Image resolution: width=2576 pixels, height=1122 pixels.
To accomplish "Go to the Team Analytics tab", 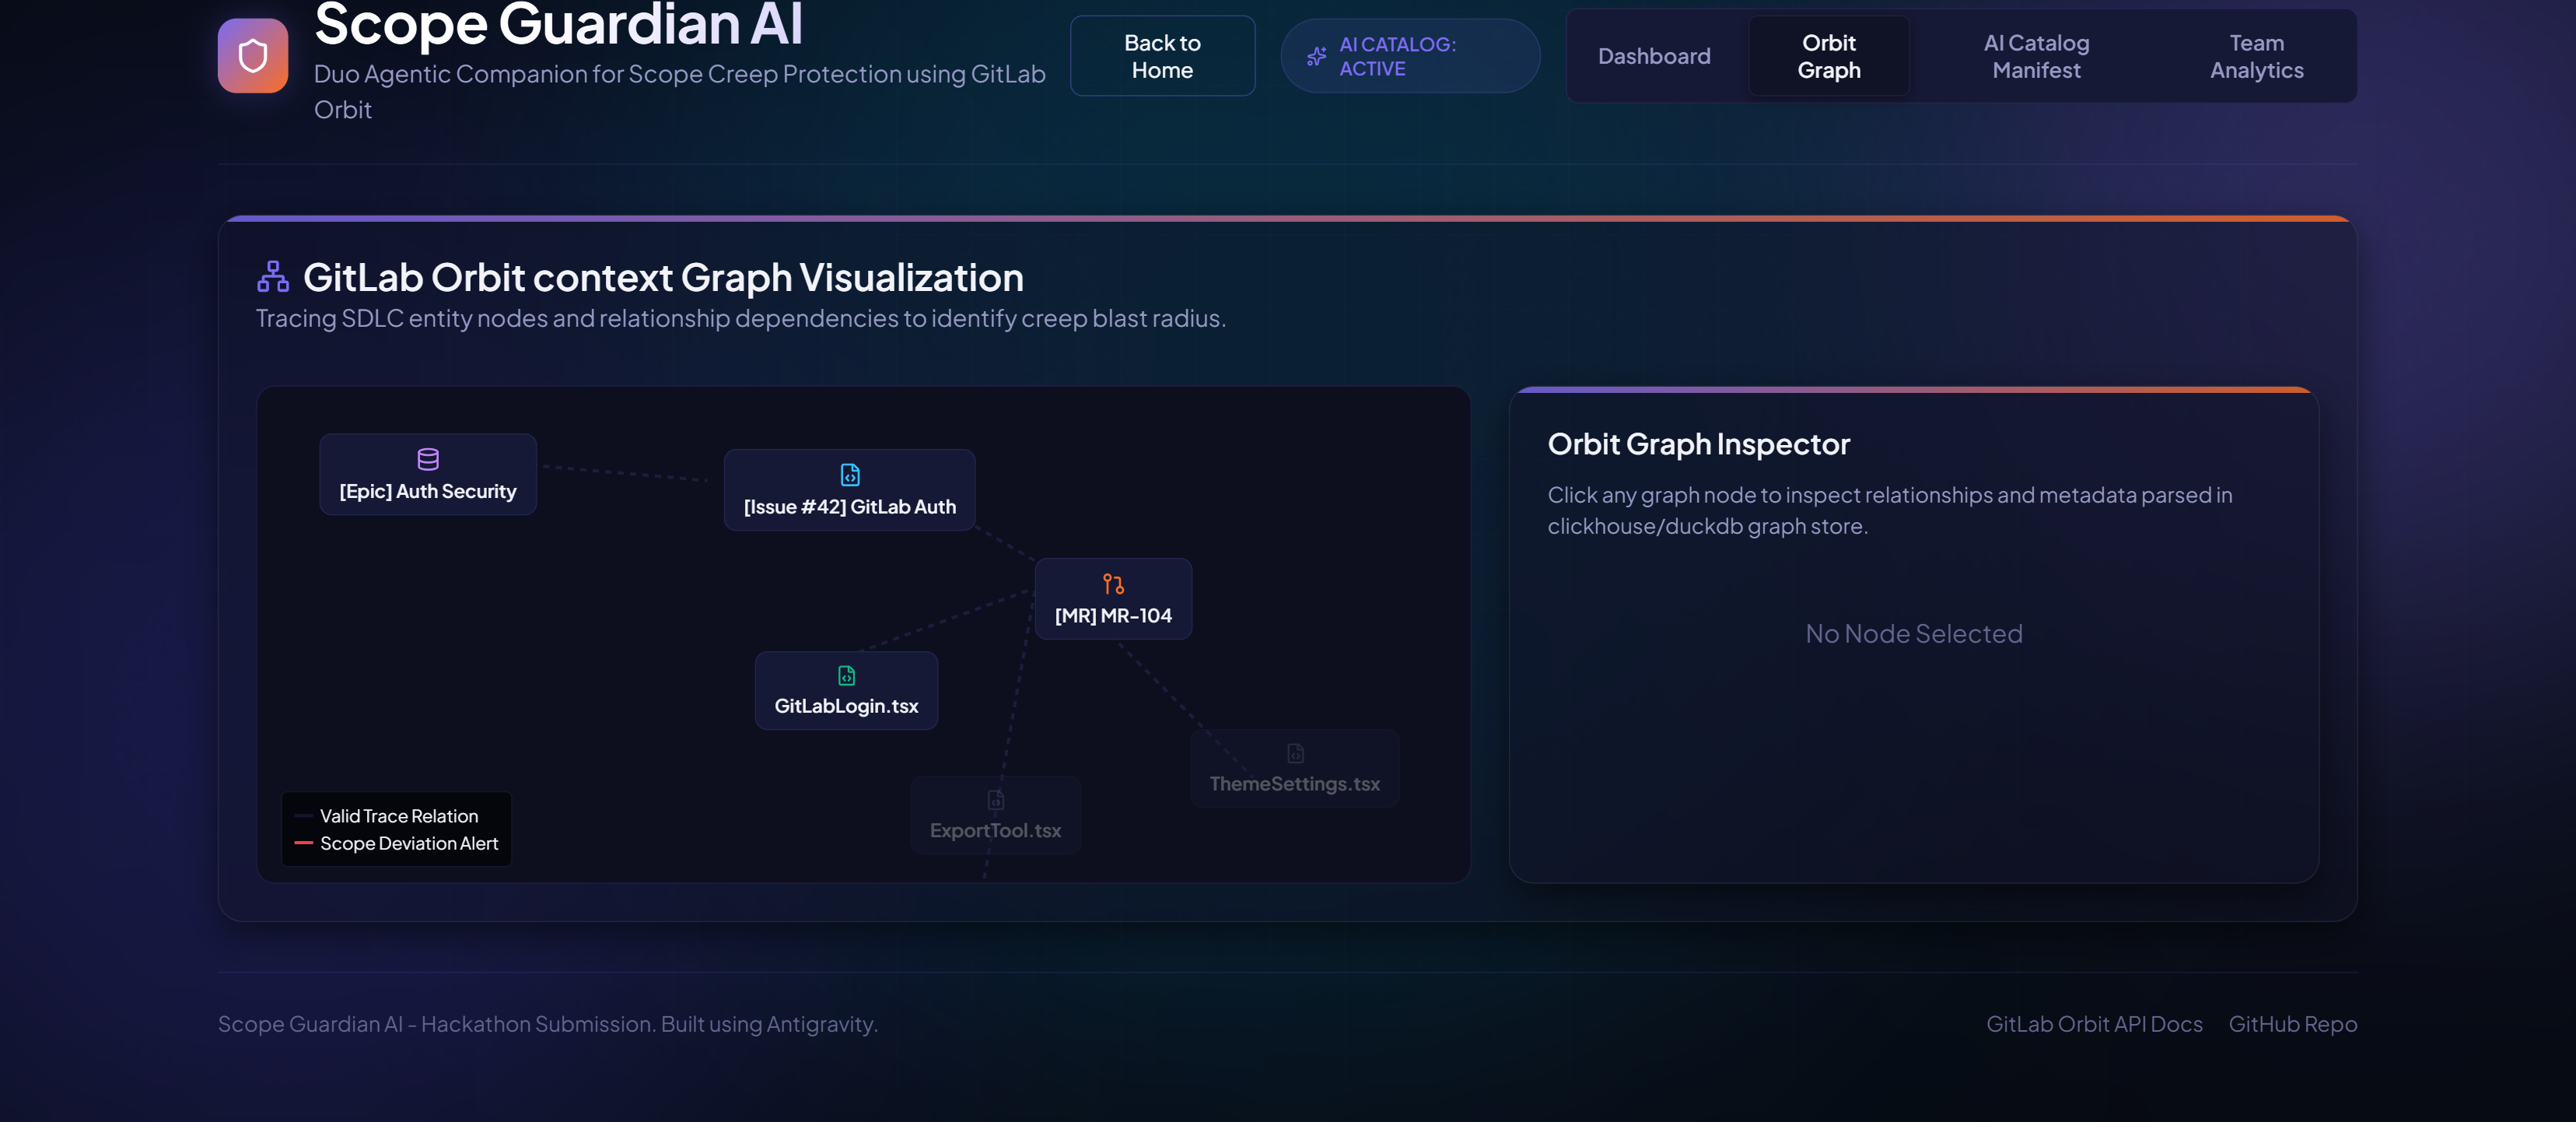I will tap(2256, 56).
